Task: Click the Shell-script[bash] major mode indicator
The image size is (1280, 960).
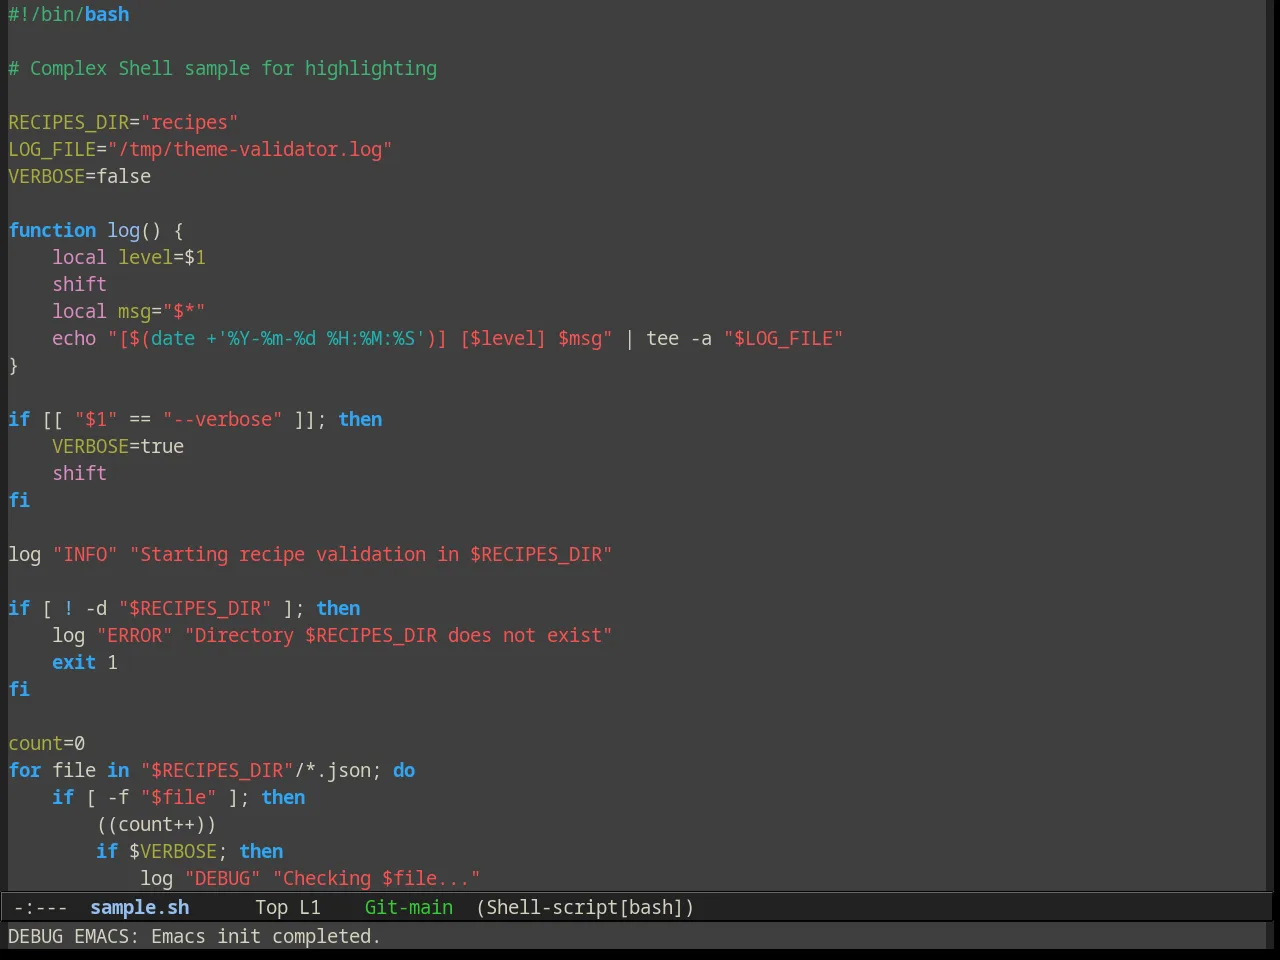Action: coord(585,907)
